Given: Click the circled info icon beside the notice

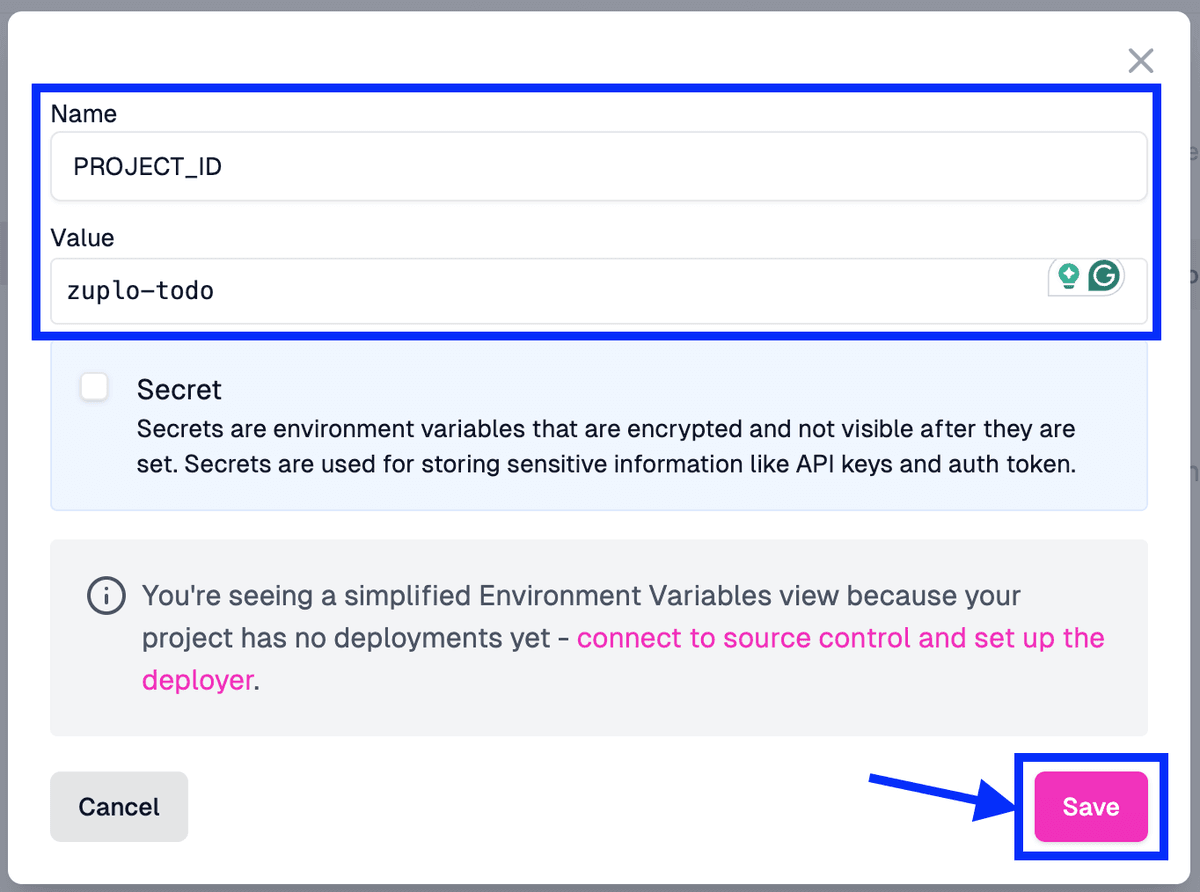Looking at the screenshot, I should click(105, 596).
